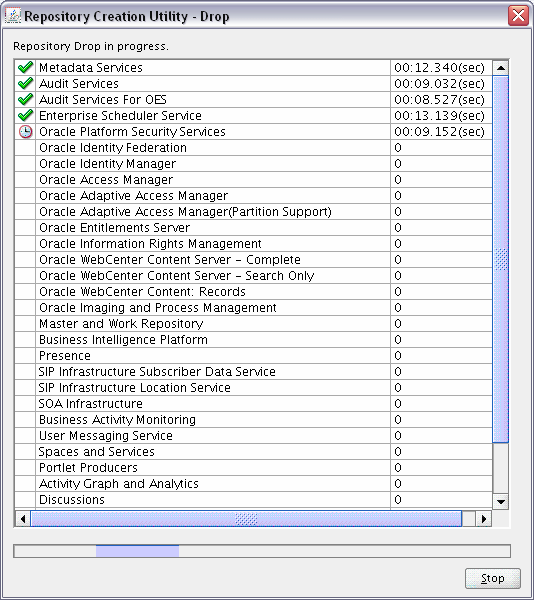534x600 pixels.
Task: Select the Oracle Entitlements Server row
Action: point(253,228)
